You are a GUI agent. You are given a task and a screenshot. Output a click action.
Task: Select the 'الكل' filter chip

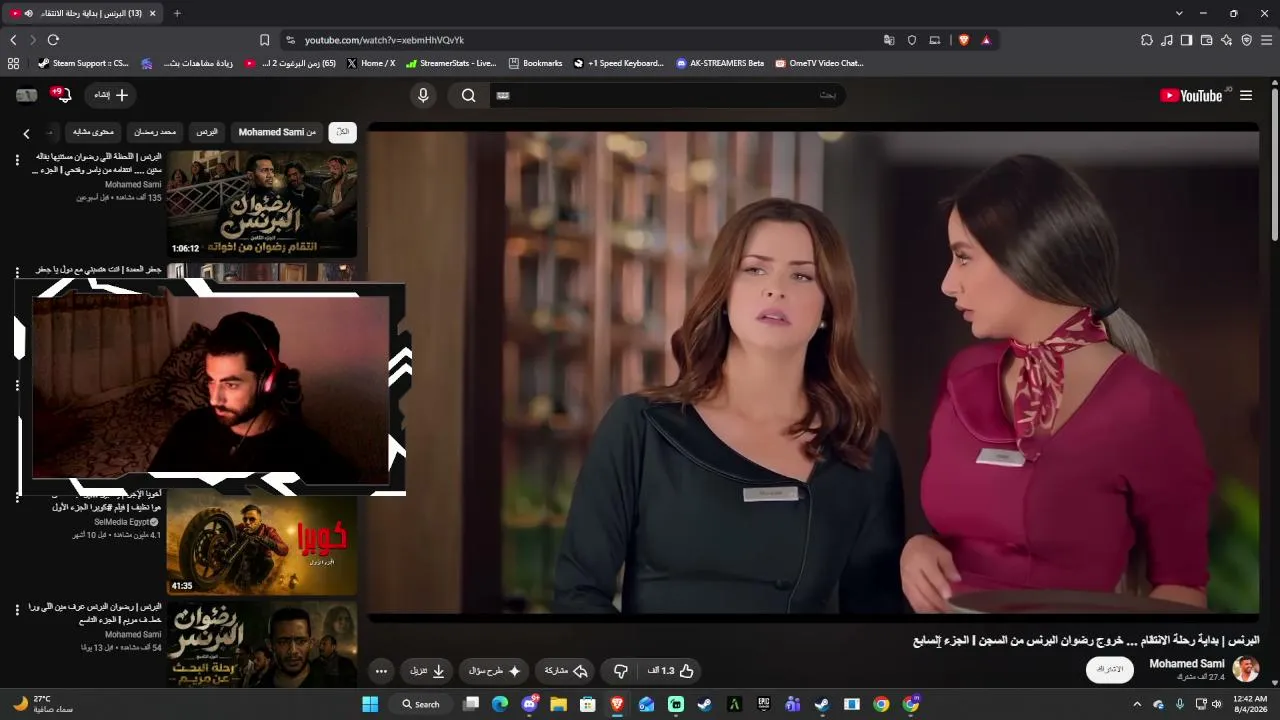[x=342, y=132]
